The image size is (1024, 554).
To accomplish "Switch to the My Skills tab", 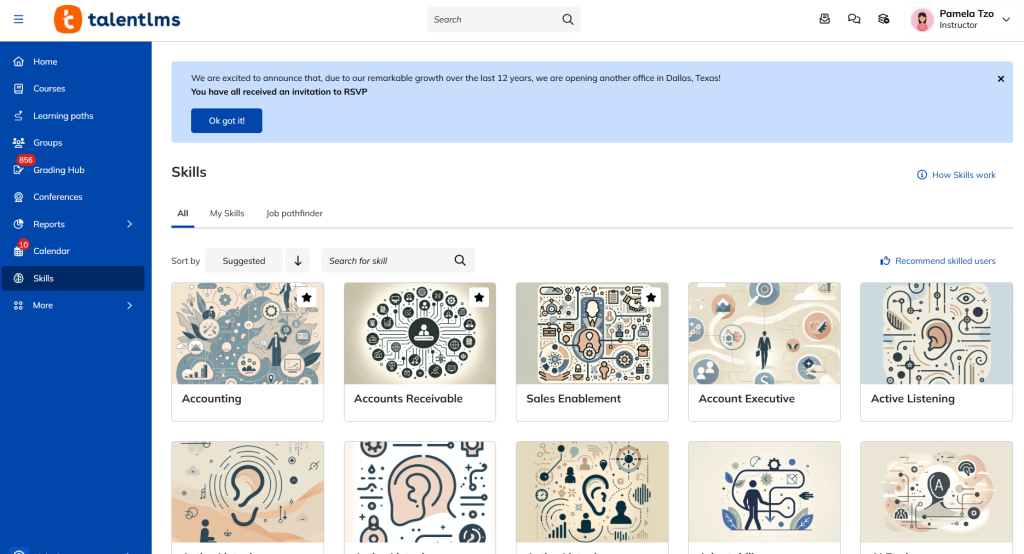I will click(227, 213).
